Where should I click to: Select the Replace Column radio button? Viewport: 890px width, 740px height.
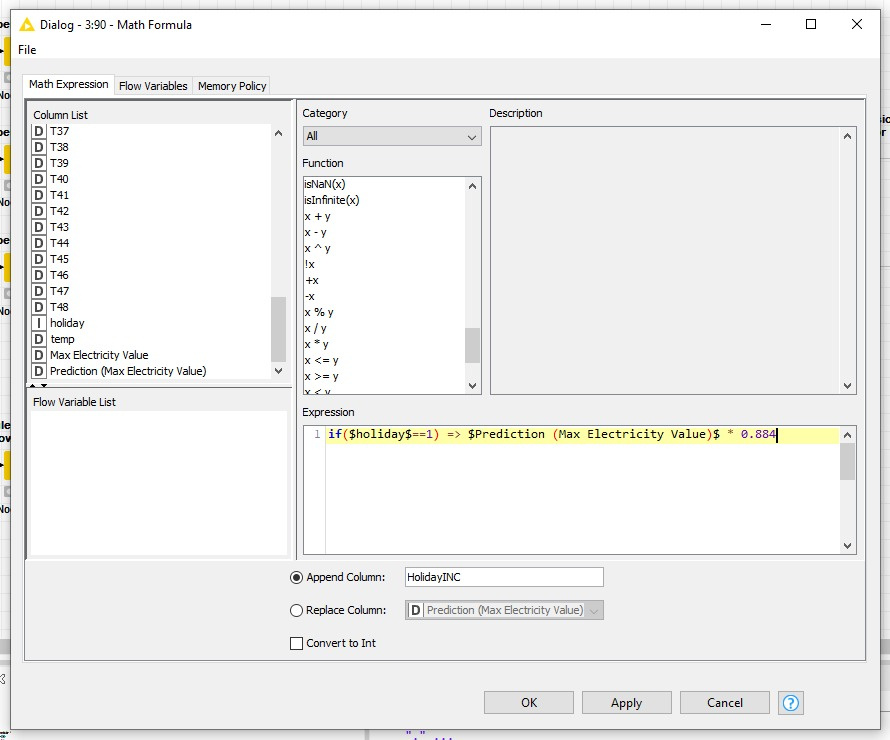[x=296, y=610]
